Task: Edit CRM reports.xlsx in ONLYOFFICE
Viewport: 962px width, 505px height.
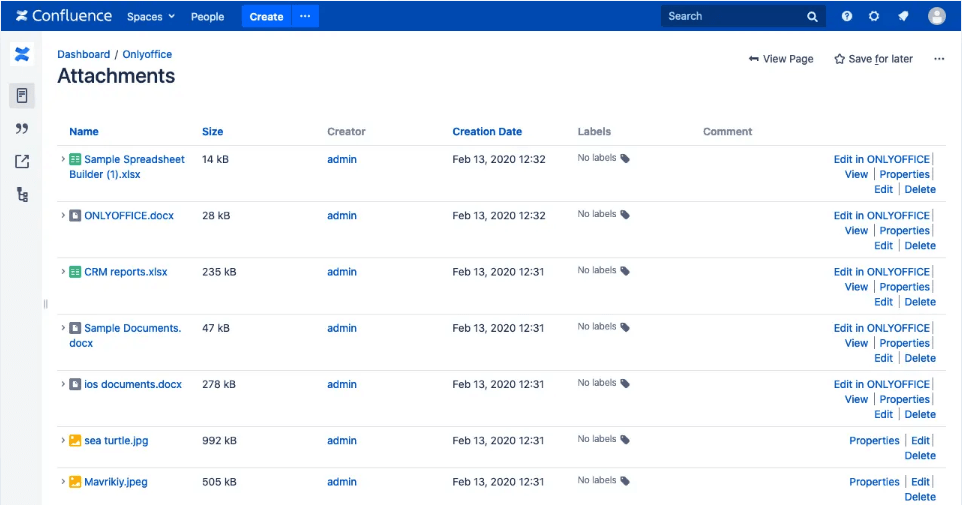Action: coord(882,272)
